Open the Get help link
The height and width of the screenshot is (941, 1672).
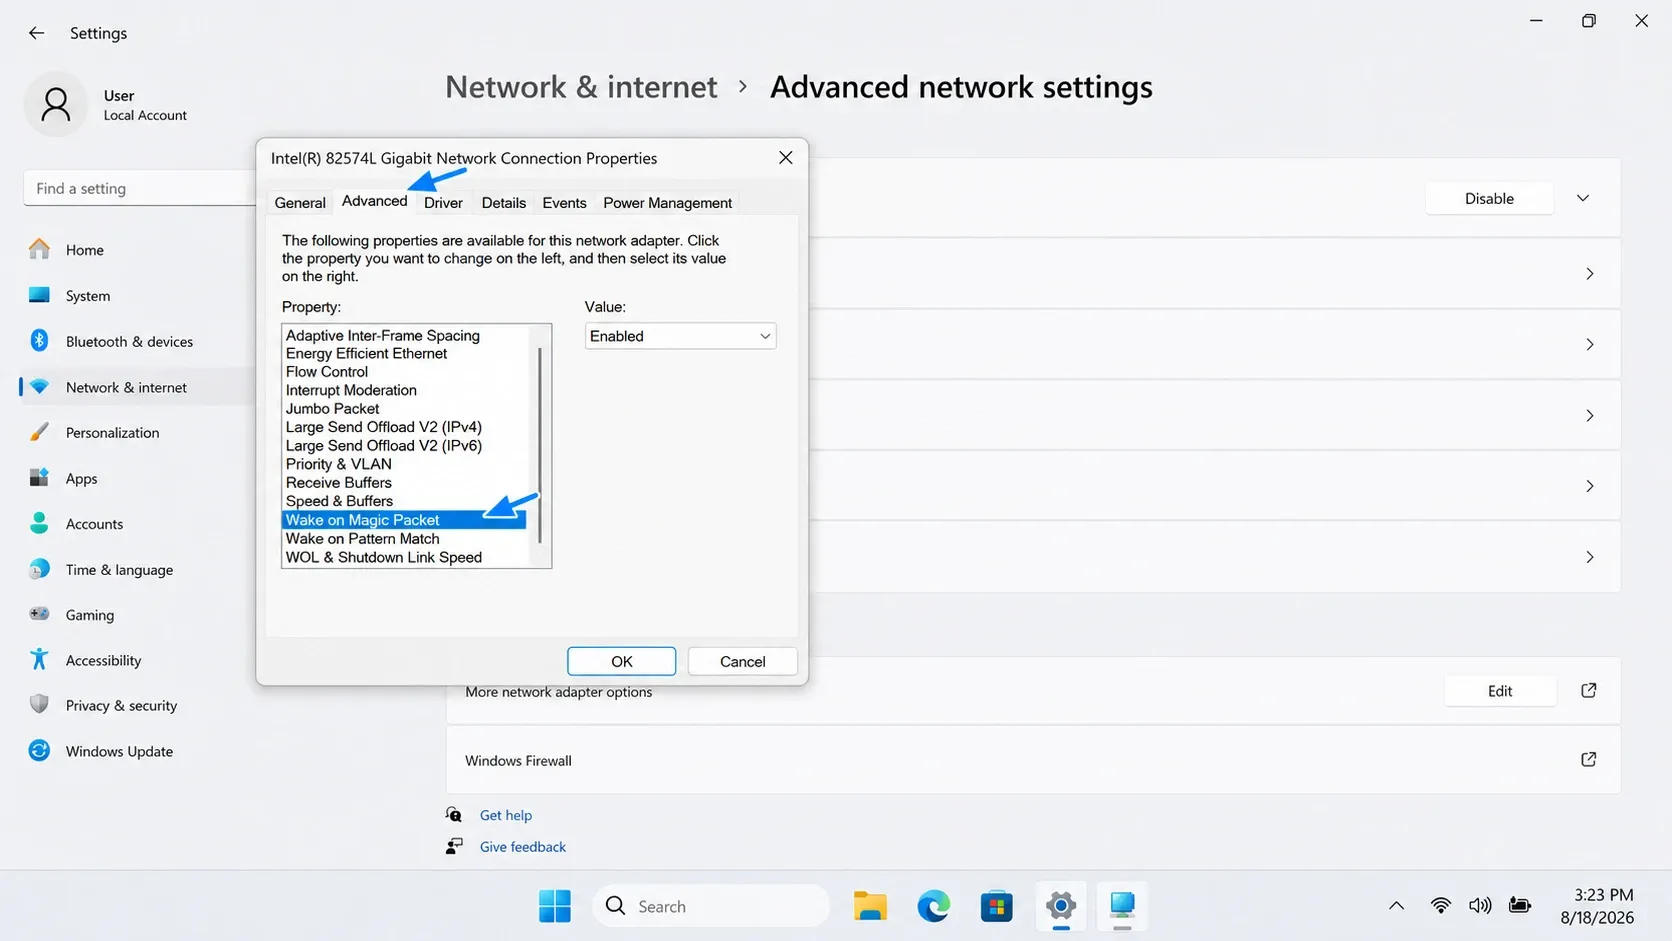pyautogui.click(x=506, y=815)
